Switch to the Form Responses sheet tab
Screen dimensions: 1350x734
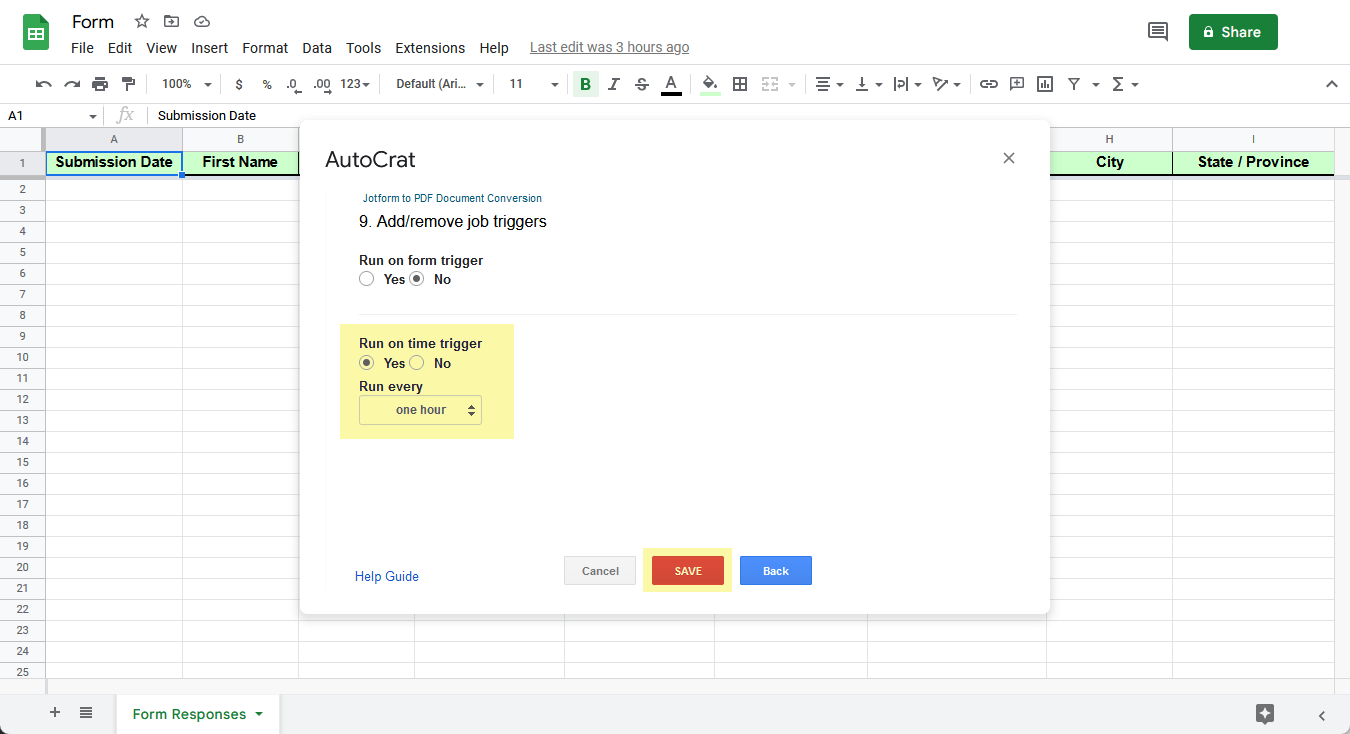pyautogui.click(x=189, y=714)
